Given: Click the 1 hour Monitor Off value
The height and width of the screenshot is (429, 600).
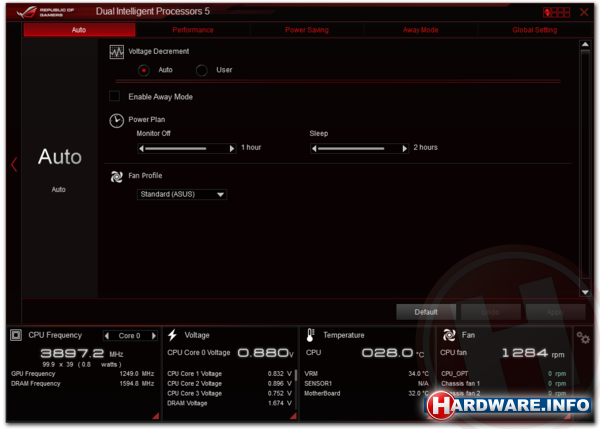Looking at the screenshot, I should (251, 148).
